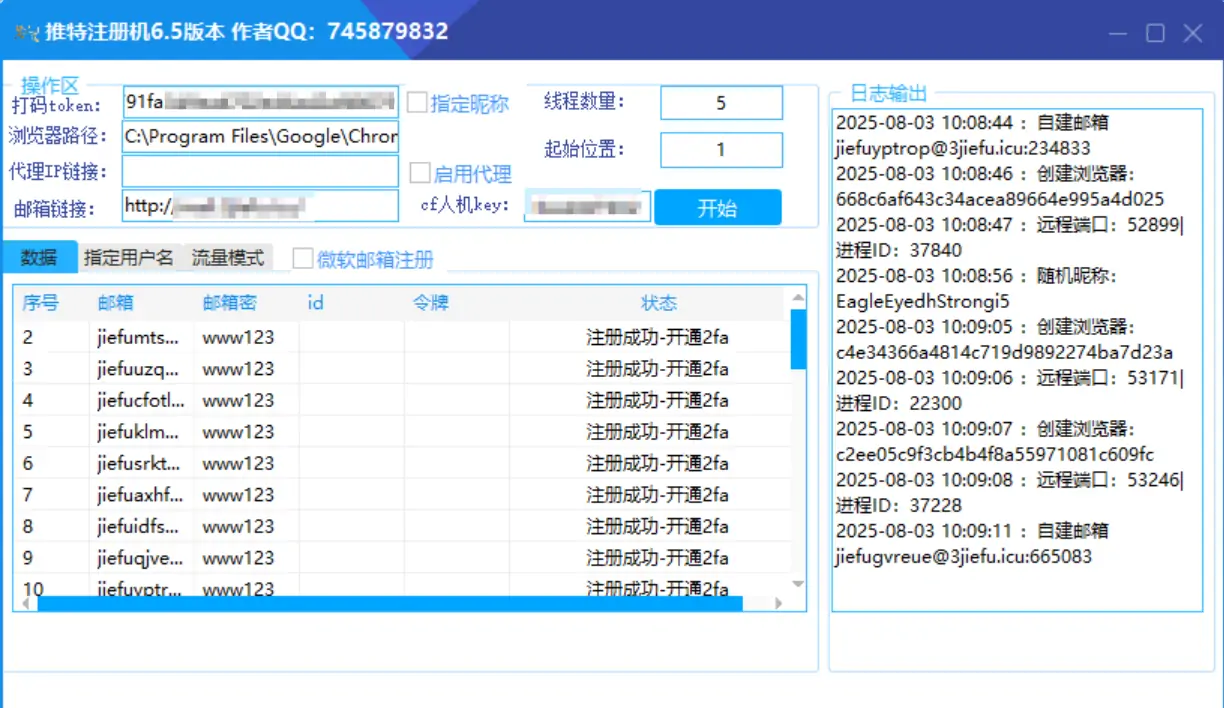1224x708 pixels.
Task: Toggle the 启用代理 checkbox
Action: coord(420,173)
